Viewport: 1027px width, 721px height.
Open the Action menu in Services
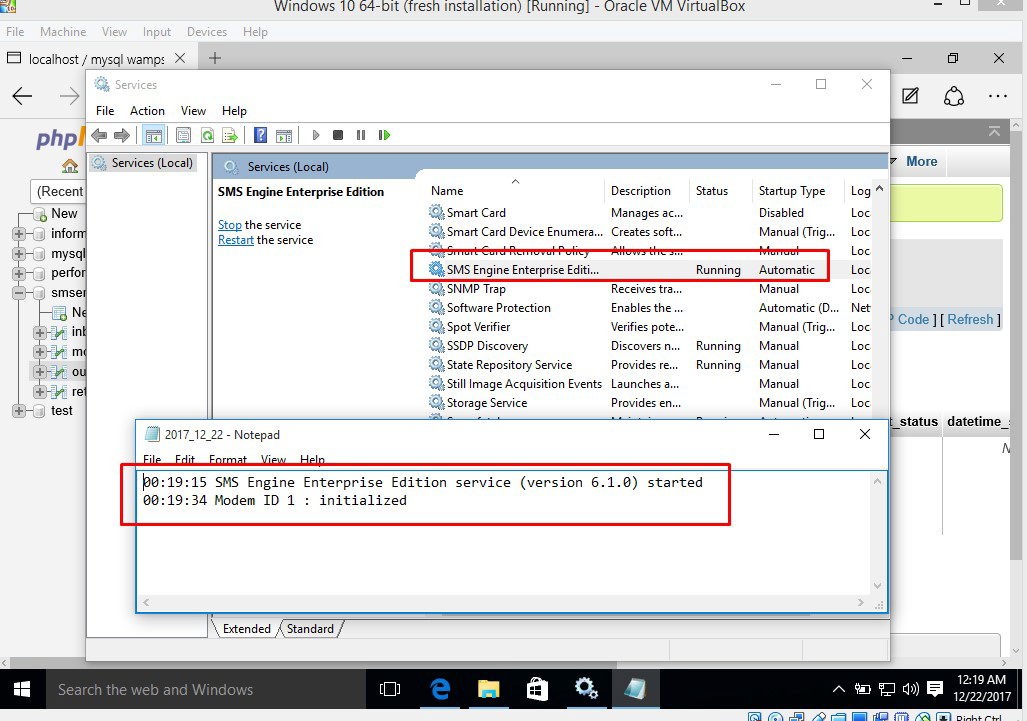(147, 111)
